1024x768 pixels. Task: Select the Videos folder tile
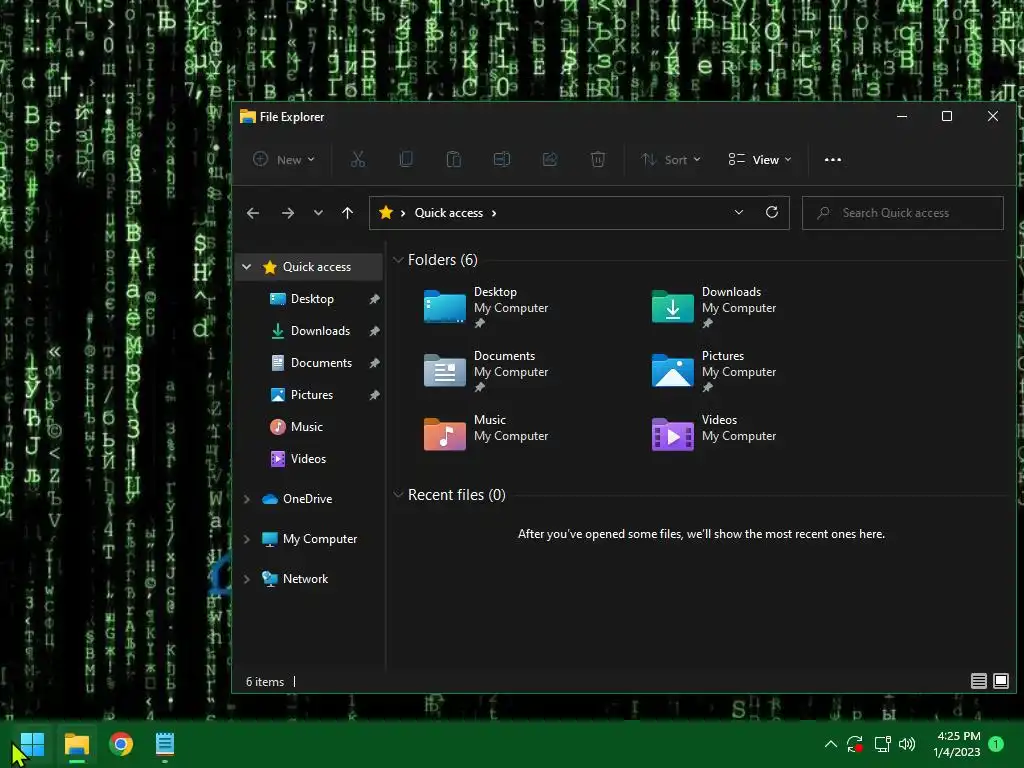[x=714, y=434]
